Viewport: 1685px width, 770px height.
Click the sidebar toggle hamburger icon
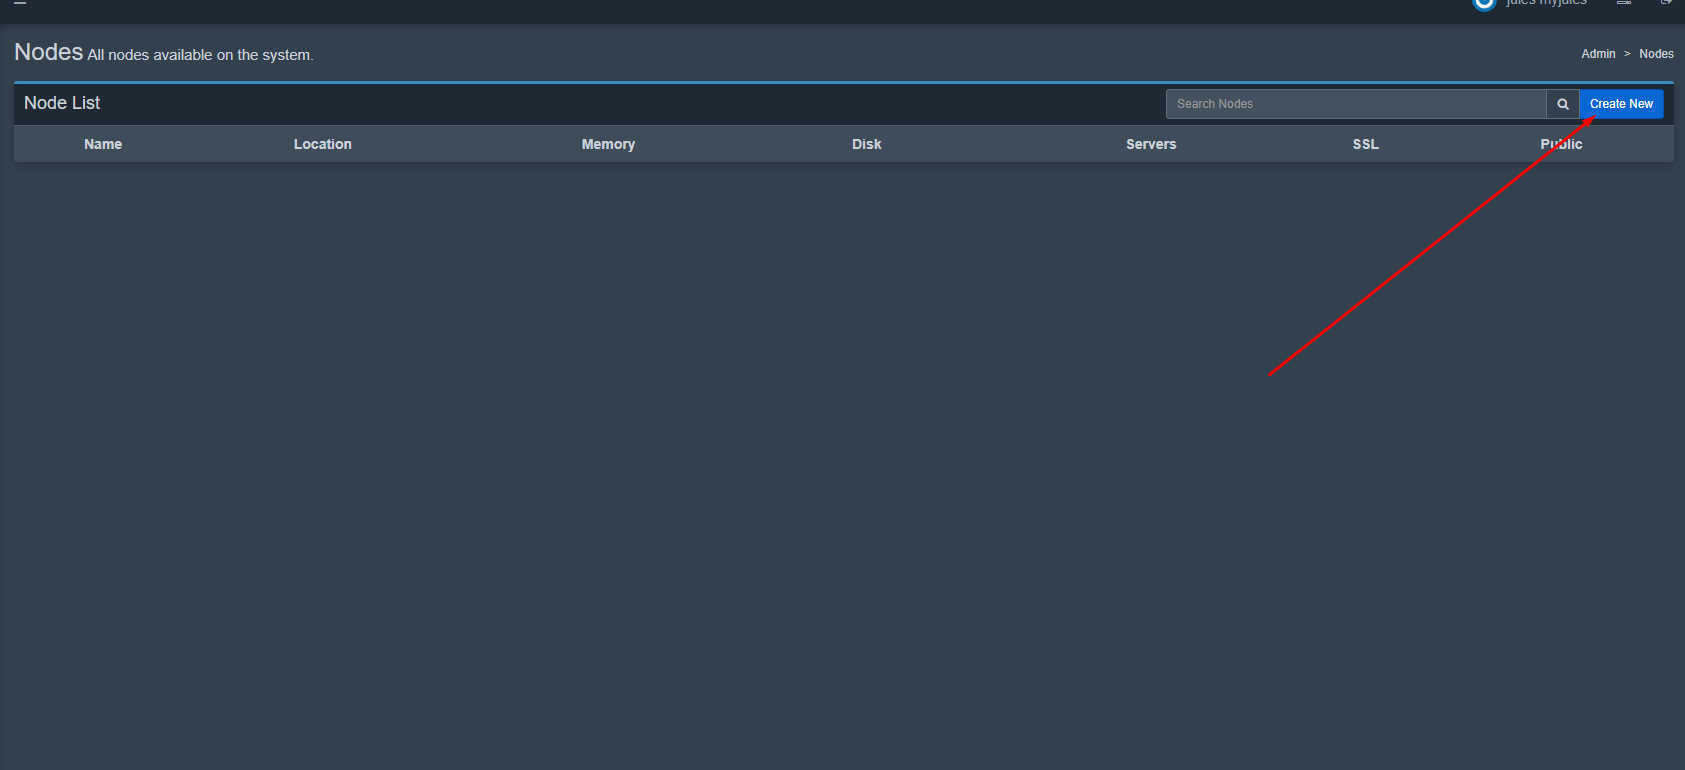pyautogui.click(x=20, y=3)
